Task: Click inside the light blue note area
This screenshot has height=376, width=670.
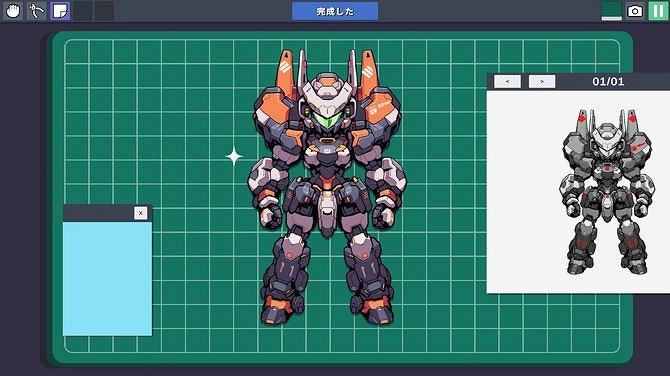Action: tap(107, 279)
